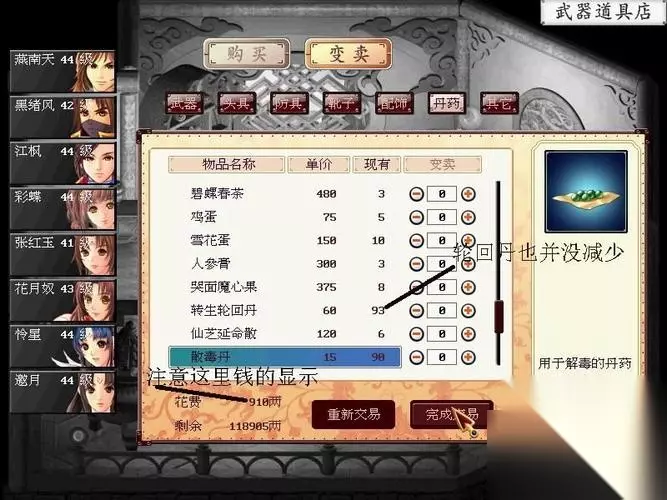This screenshot has height=500, width=667.
Task: Click 完成交易 to finish transaction
Action: 451,414
